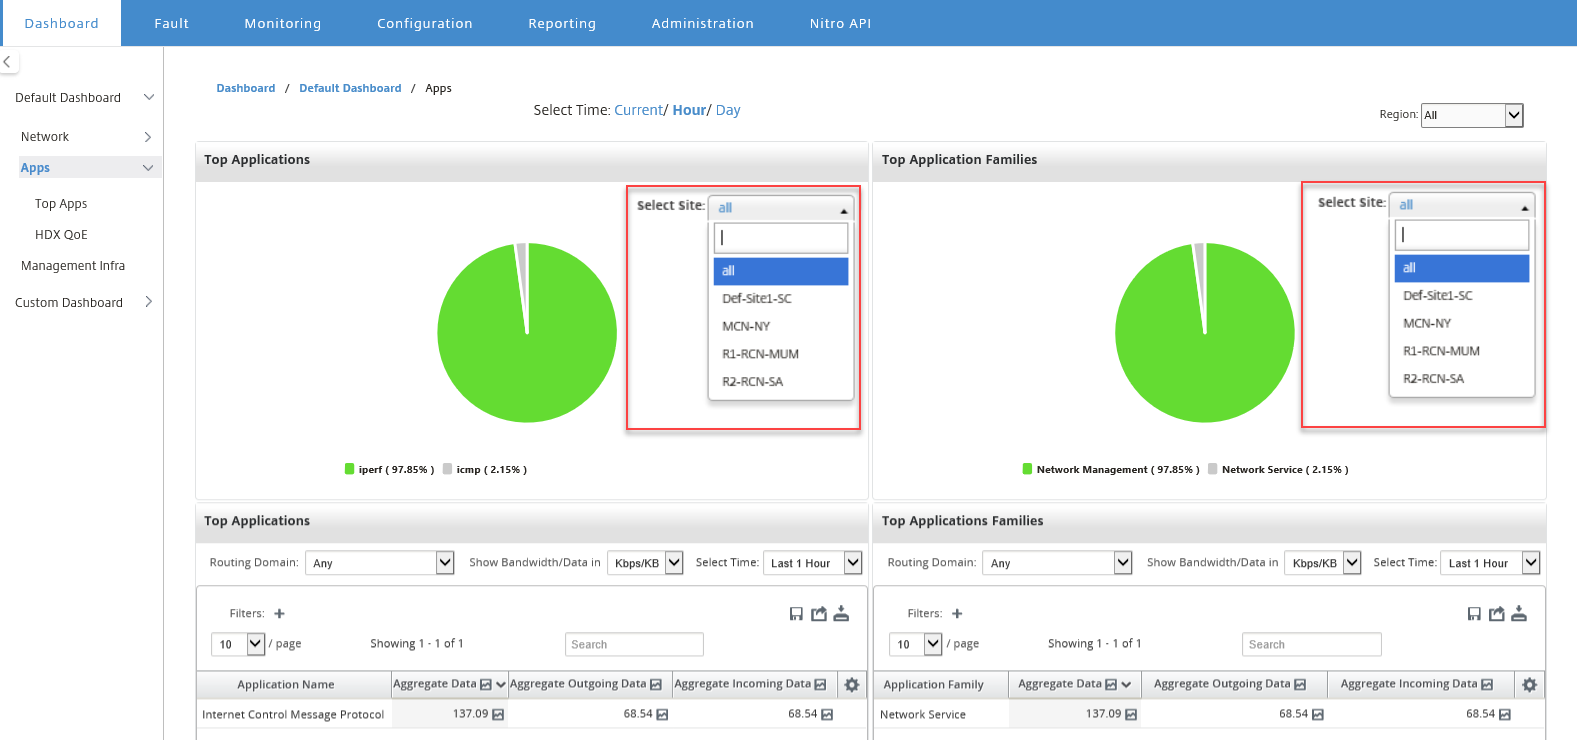Open the Monitoring tab
Viewport: 1577px width, 740px height.
(283, 23)
